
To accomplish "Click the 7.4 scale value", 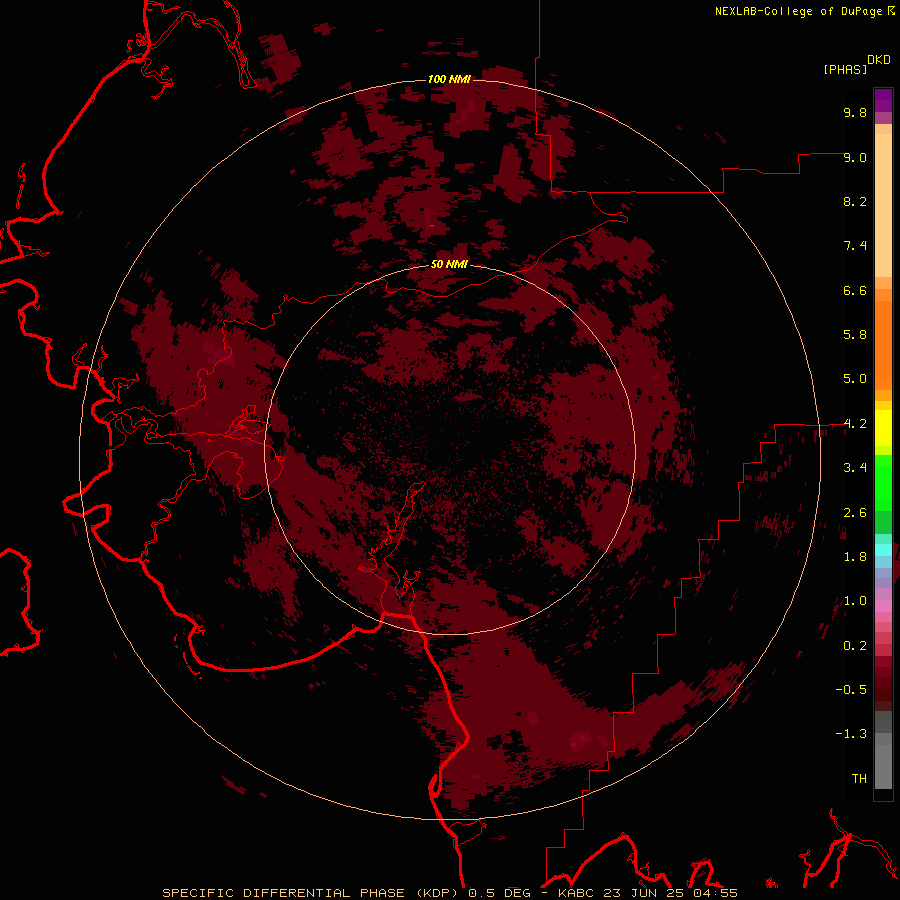I will [855, 246].
